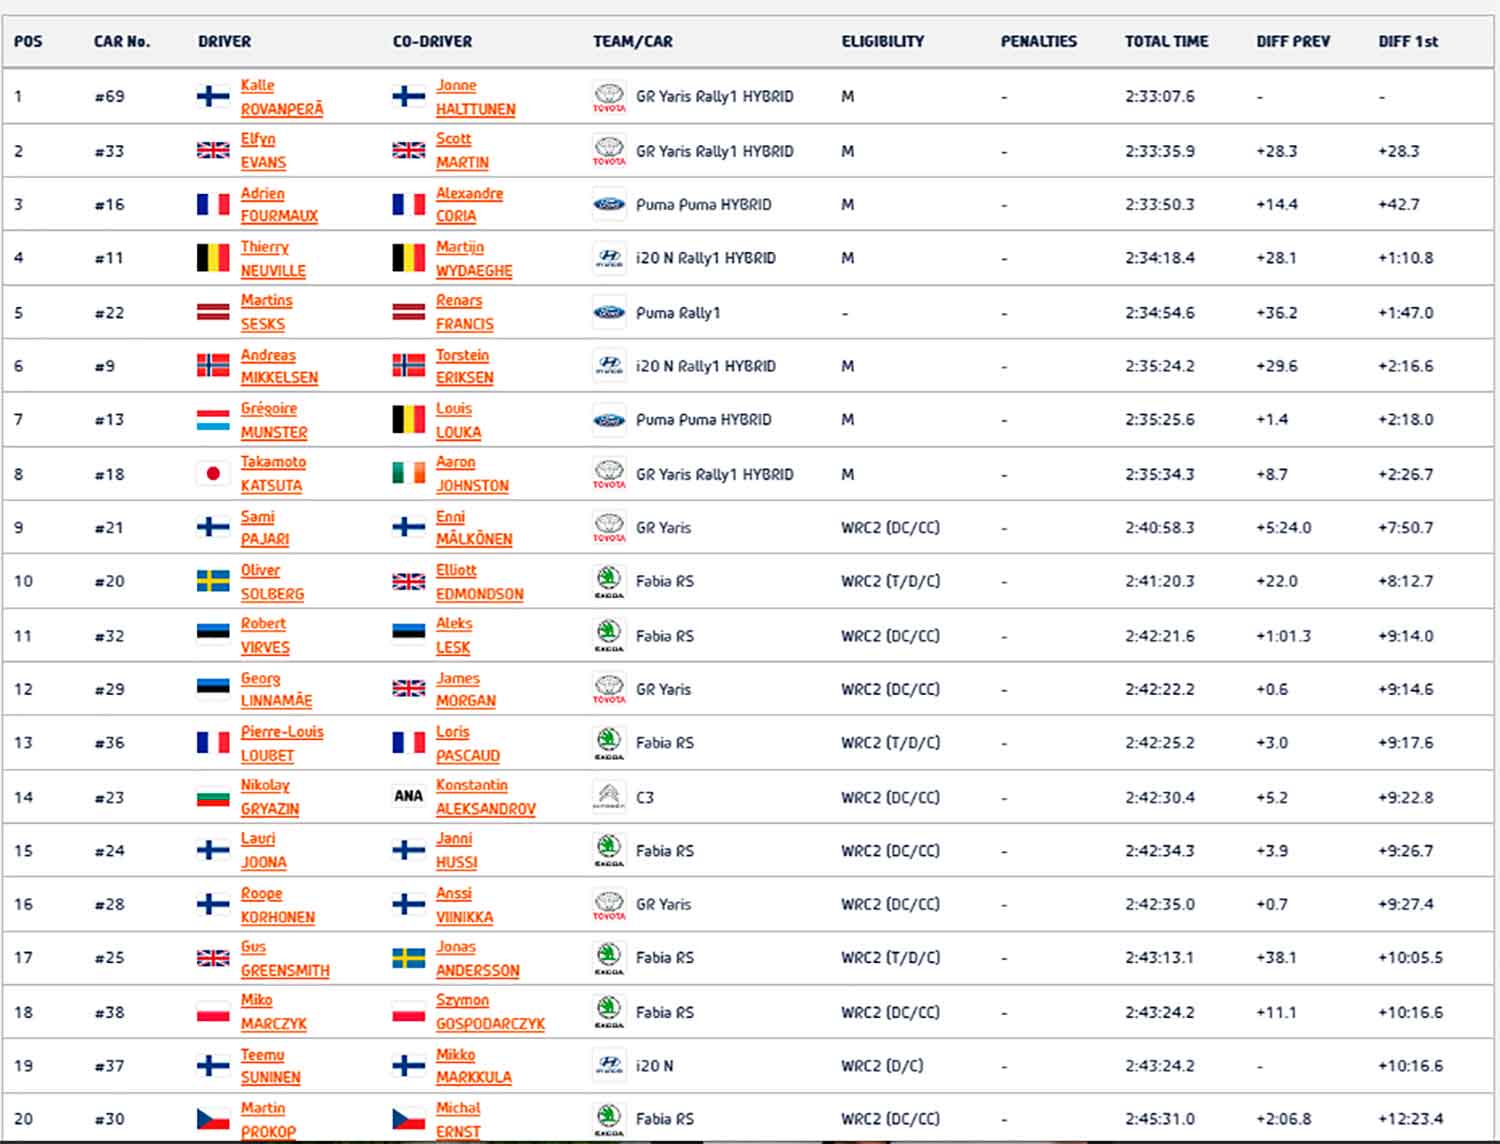Click the Irish flag beside Aaron Johnston

(408, 474)
